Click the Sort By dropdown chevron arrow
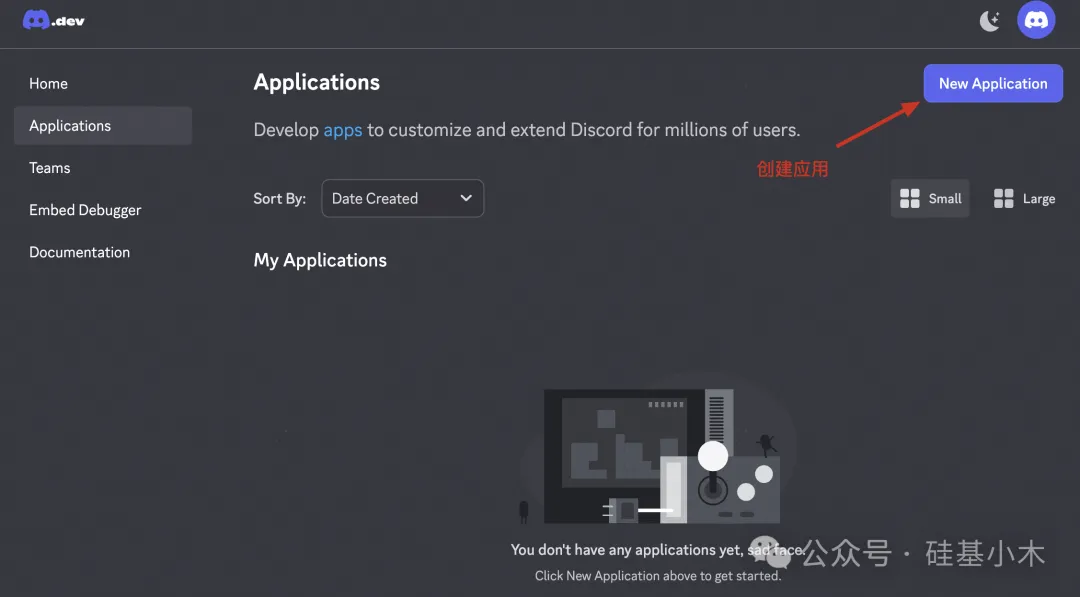The height and width of the screenshot is (597, 1080). pos(466,198)
